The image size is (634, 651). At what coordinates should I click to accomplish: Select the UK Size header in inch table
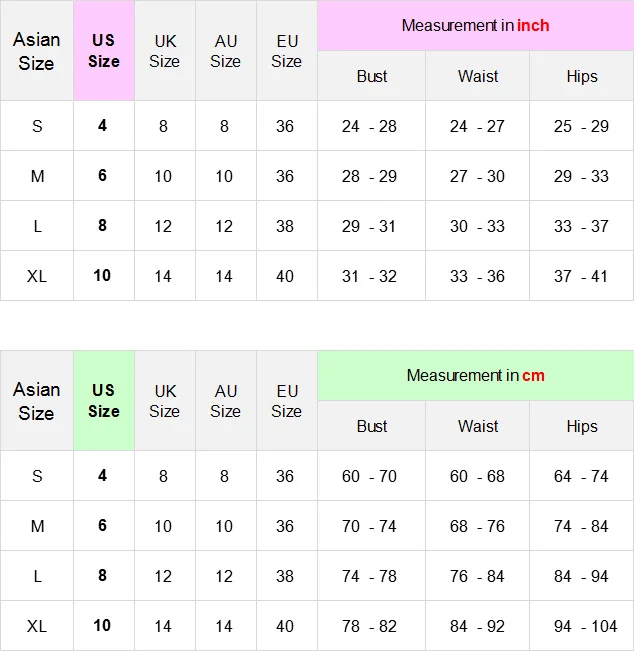165,51
